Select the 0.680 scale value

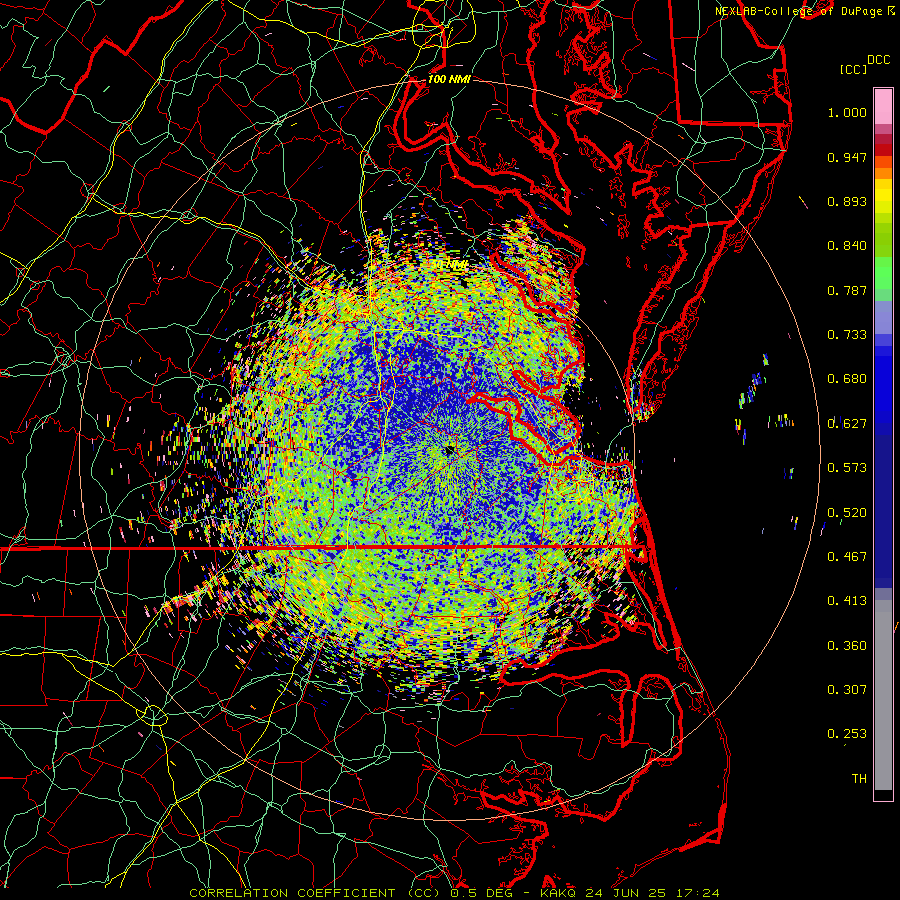(847, 379)
